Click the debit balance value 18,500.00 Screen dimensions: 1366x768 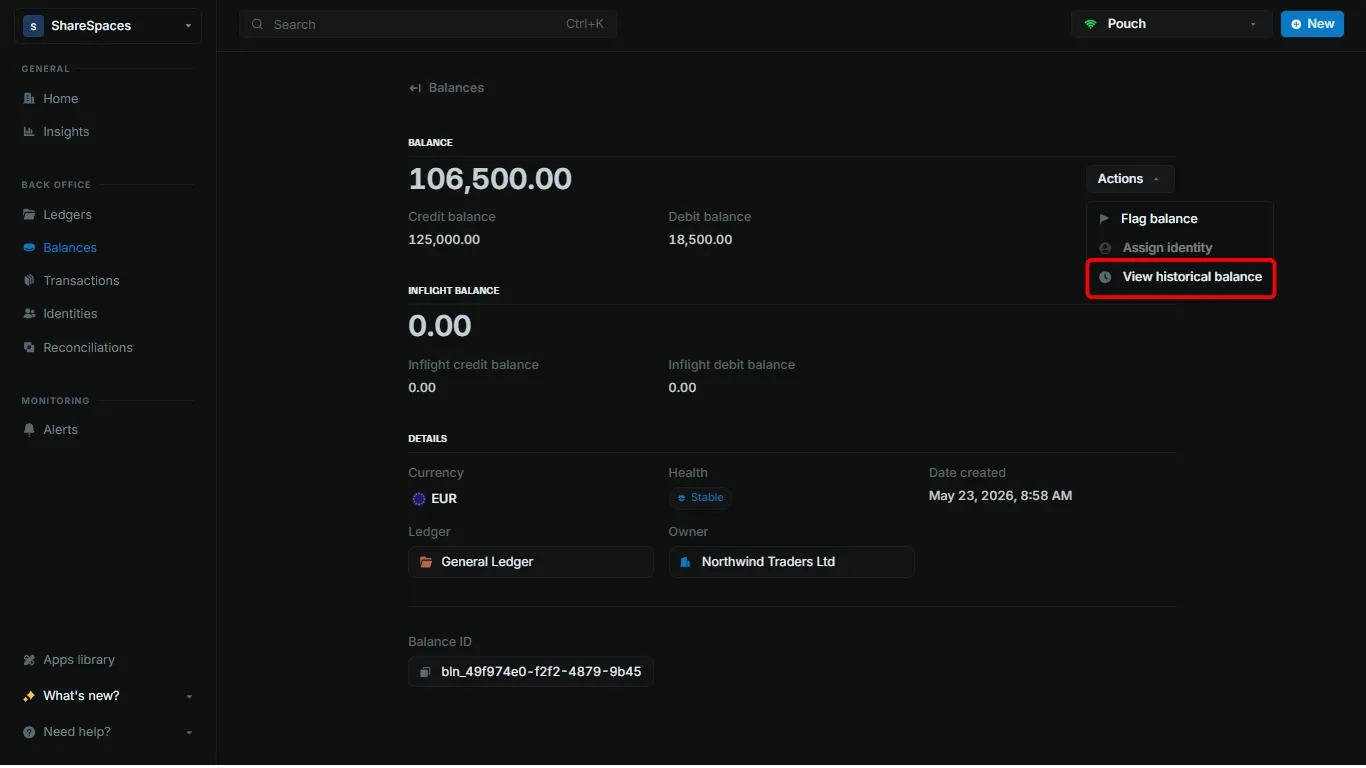[700, 240]
